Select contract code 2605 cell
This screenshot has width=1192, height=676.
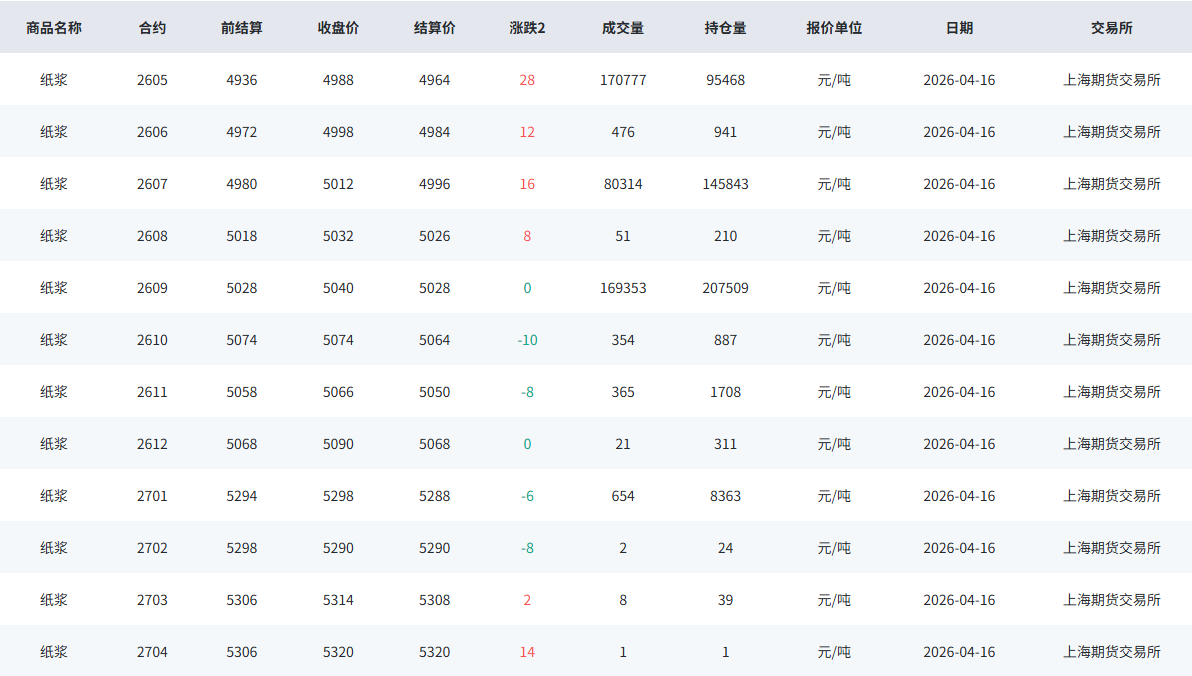point(152,80)
